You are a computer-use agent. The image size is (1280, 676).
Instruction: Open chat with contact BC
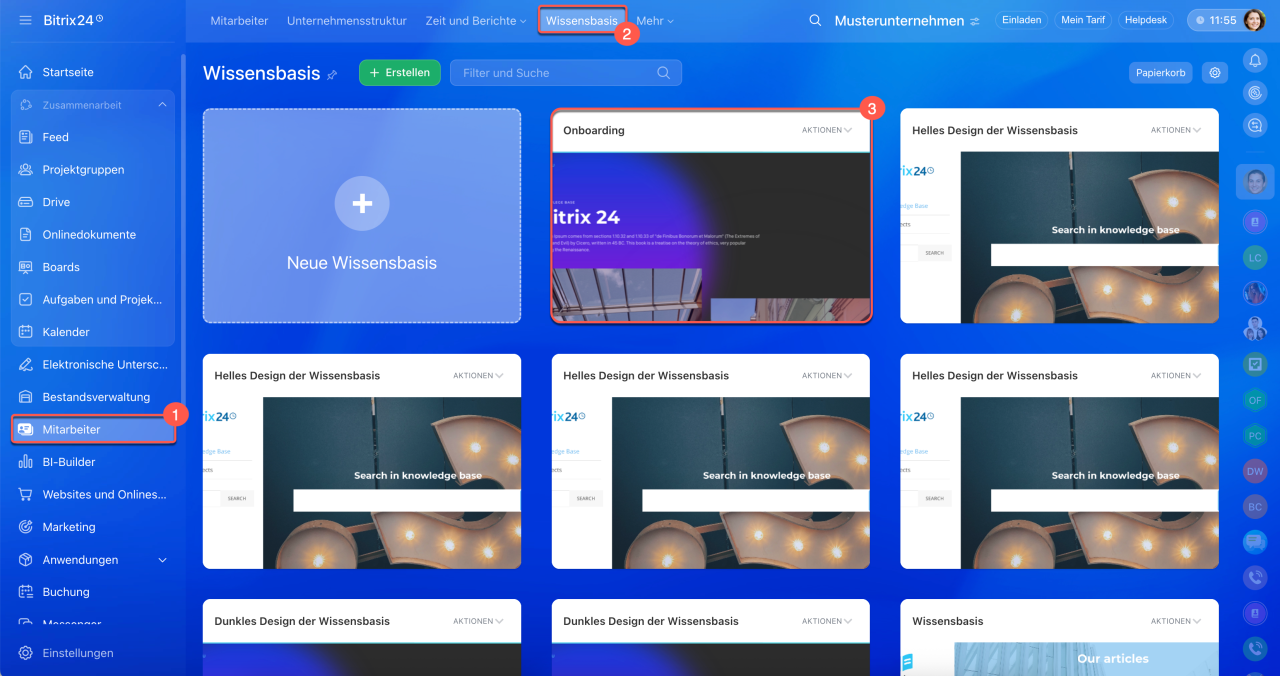pos(1255,507)
